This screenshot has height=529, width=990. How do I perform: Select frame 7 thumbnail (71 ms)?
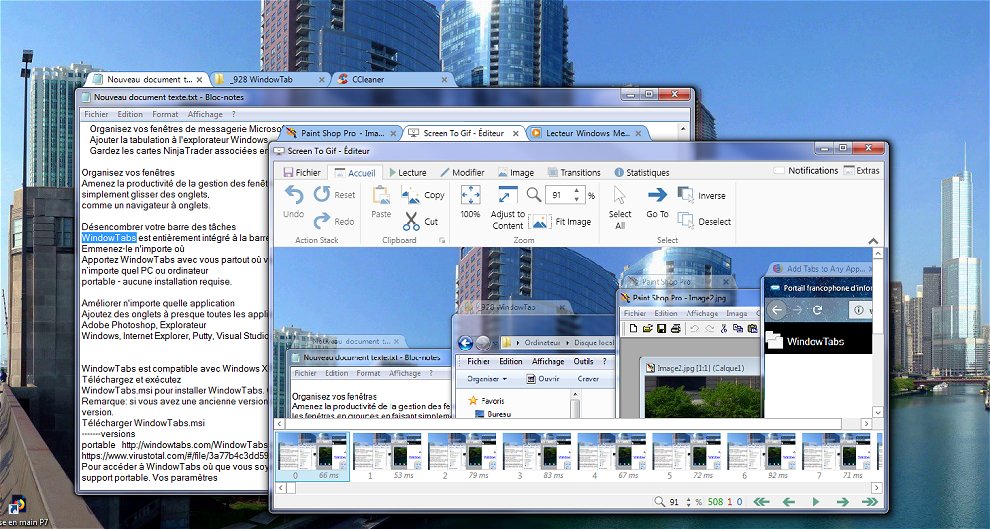click(x=837, y=456)
